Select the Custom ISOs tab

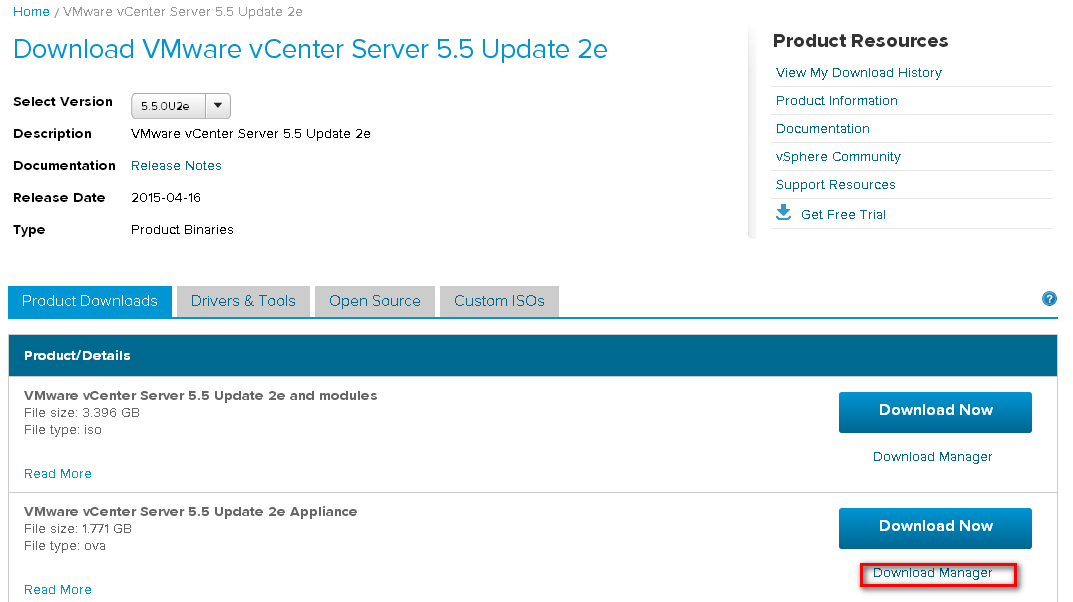(x=500, y=302)
